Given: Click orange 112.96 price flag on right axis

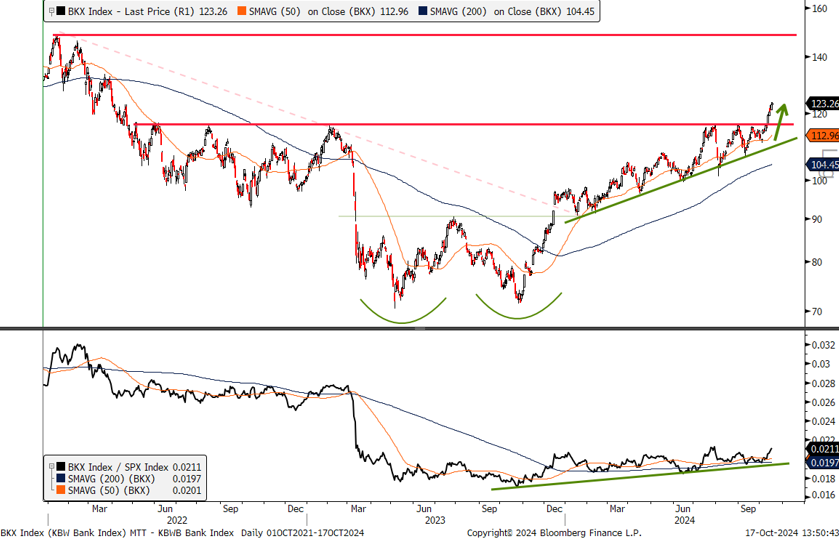Looking at the screenshot, I should [x=822, y=136].
